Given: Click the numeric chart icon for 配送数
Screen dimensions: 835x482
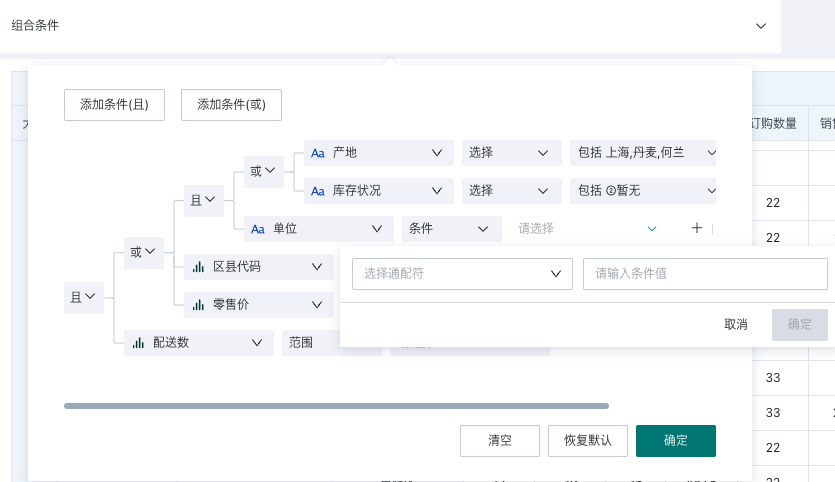Looking at the screenshot, I should click(x=139, y=342).
